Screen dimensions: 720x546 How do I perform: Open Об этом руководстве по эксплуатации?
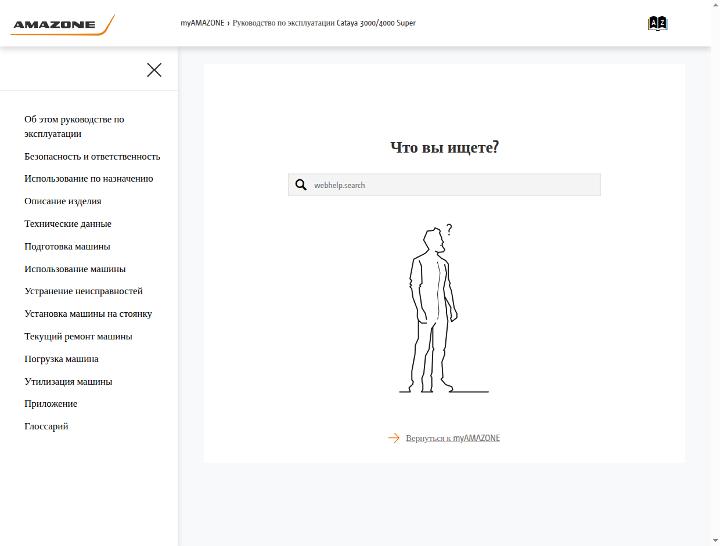coord(74,126)
